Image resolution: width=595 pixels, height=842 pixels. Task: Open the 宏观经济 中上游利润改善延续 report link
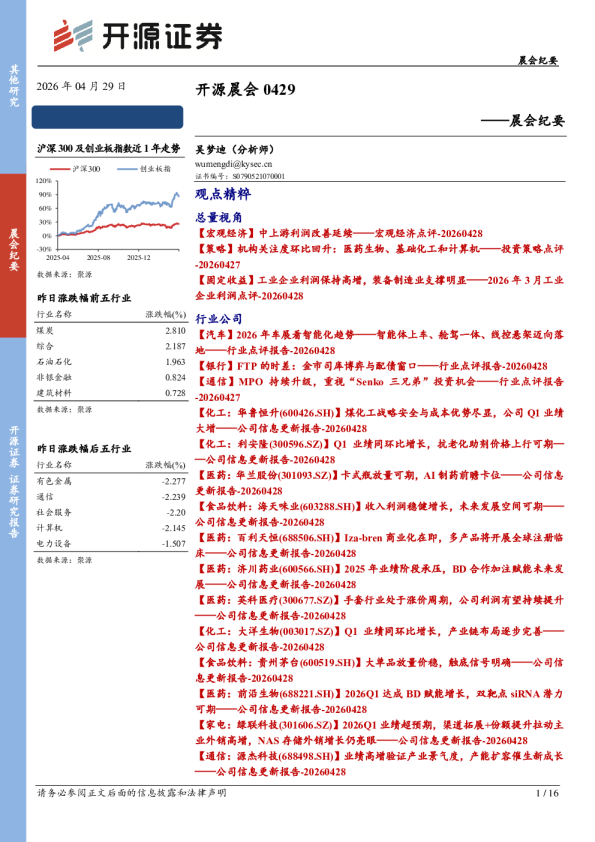point(339,233)
